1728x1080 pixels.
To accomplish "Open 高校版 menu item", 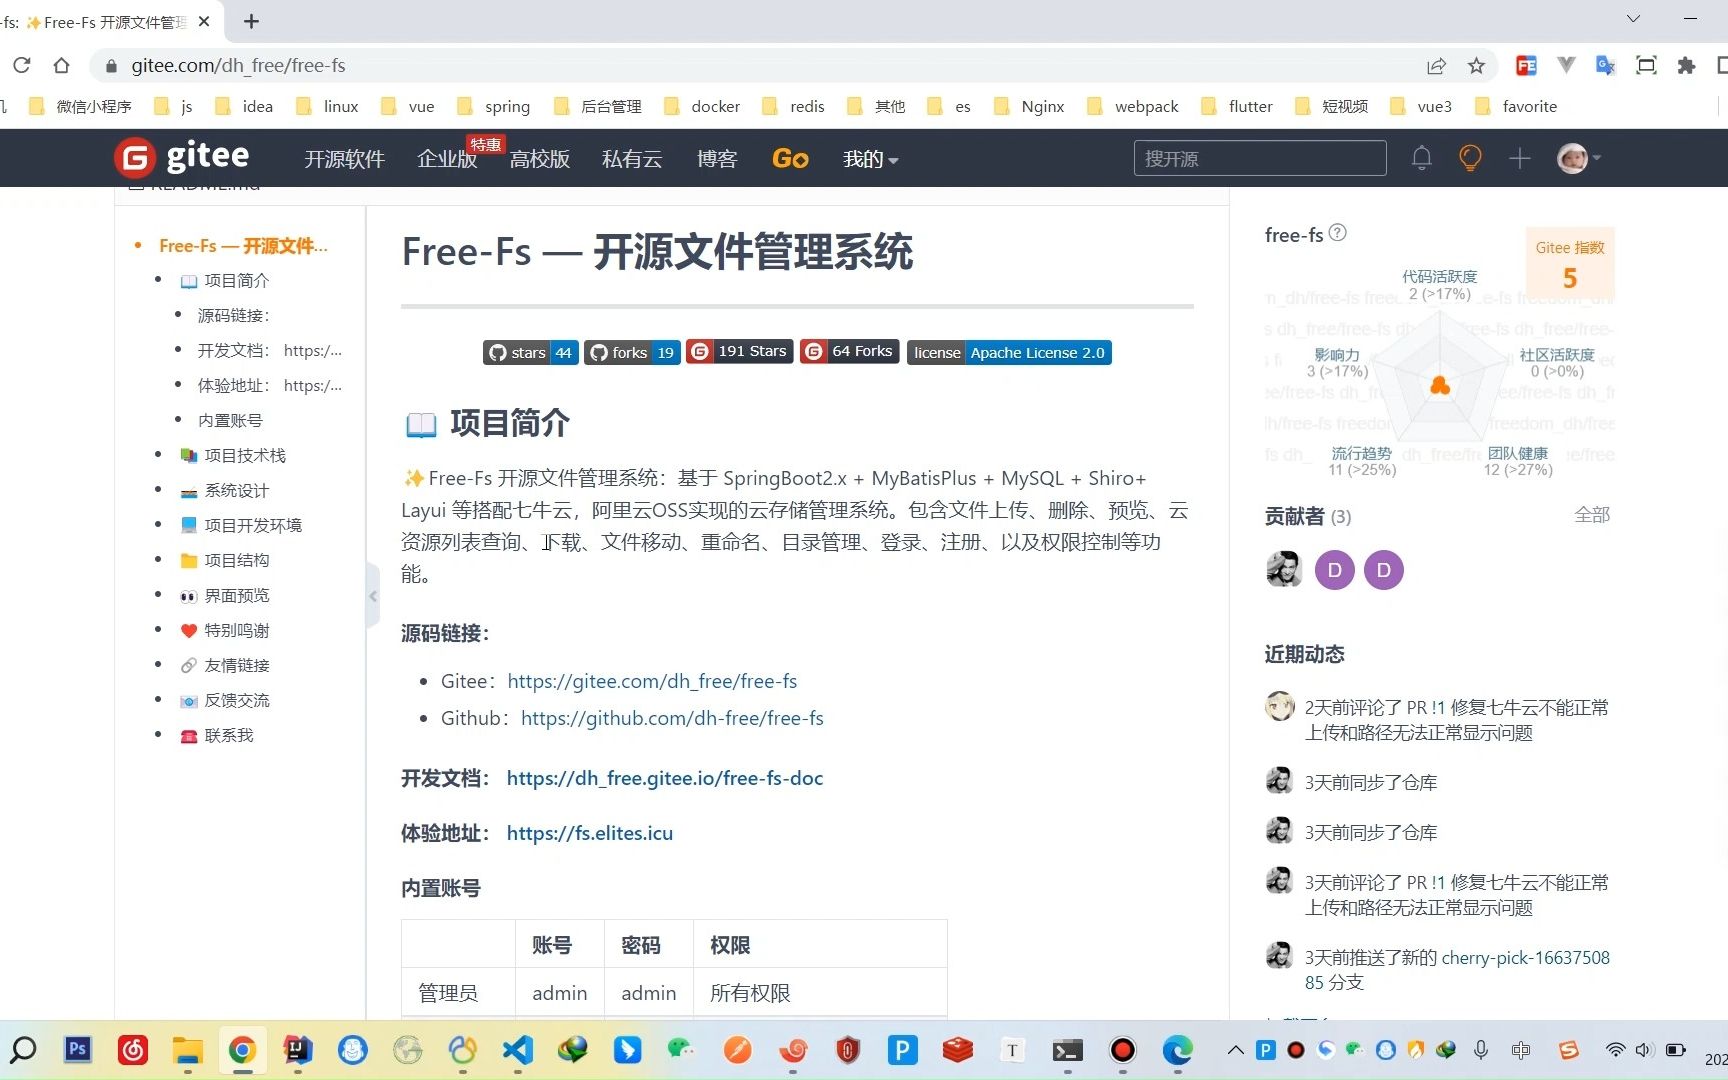I will pyautogui.click(x=539, y=159).
